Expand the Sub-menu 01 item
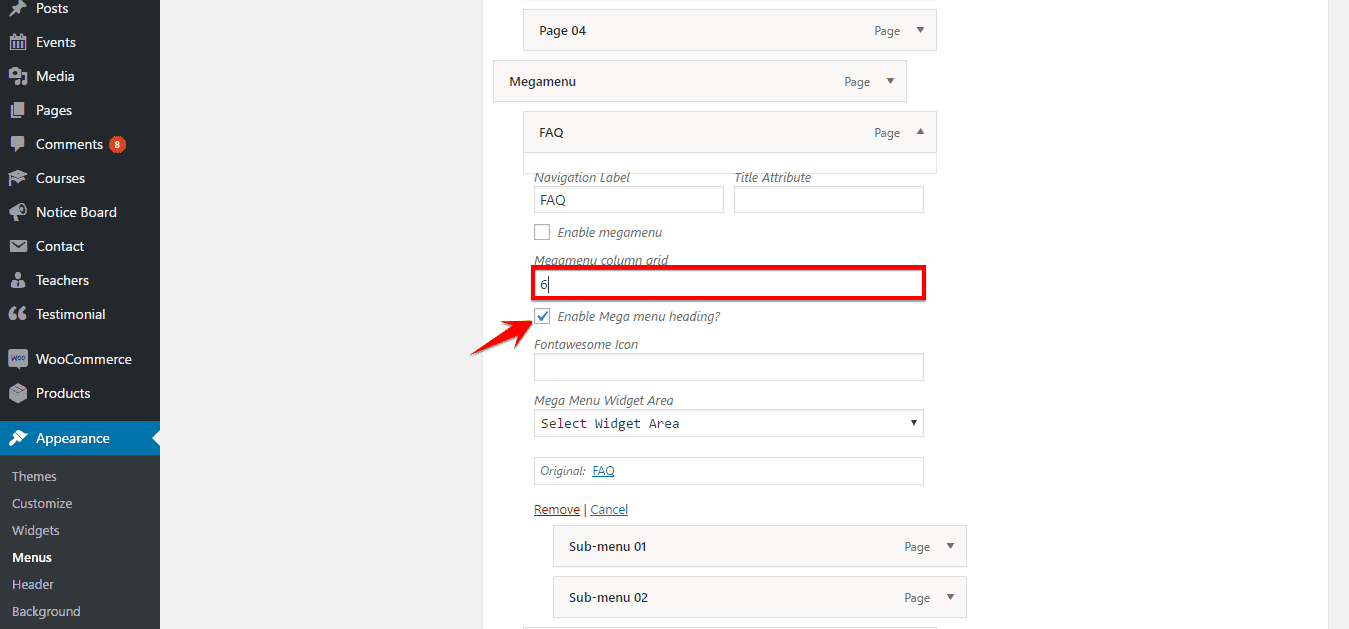The image size is (1349, 629). pyautogui.click(x=950, y=546)
